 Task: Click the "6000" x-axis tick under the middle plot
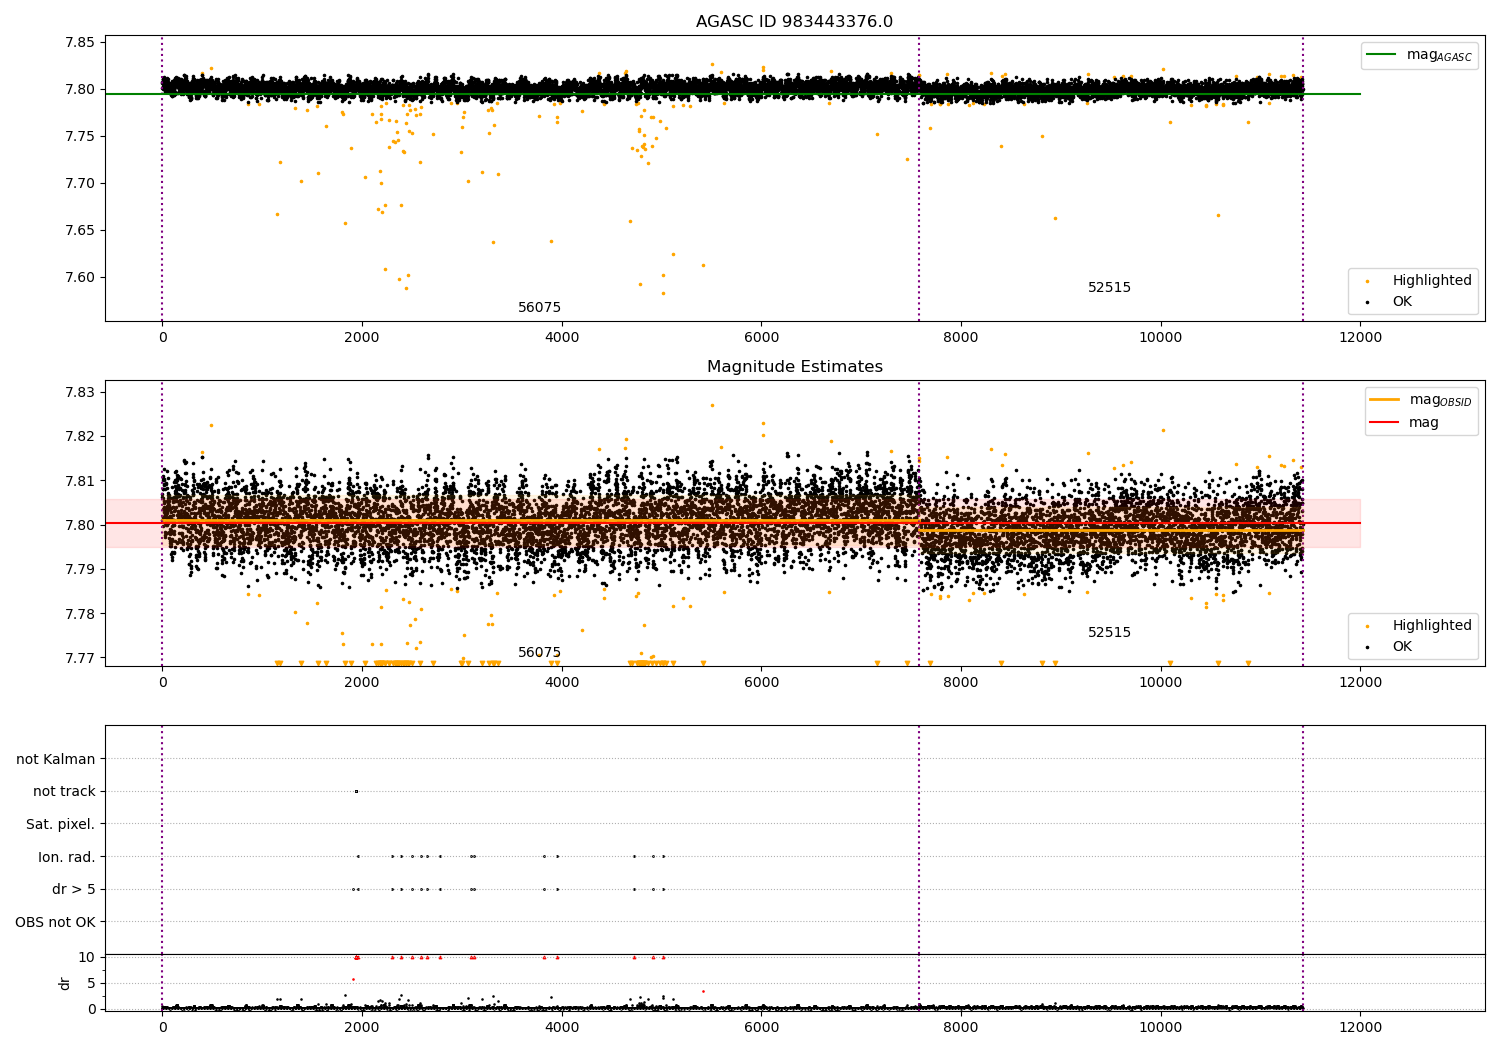(x=761, y=683)
